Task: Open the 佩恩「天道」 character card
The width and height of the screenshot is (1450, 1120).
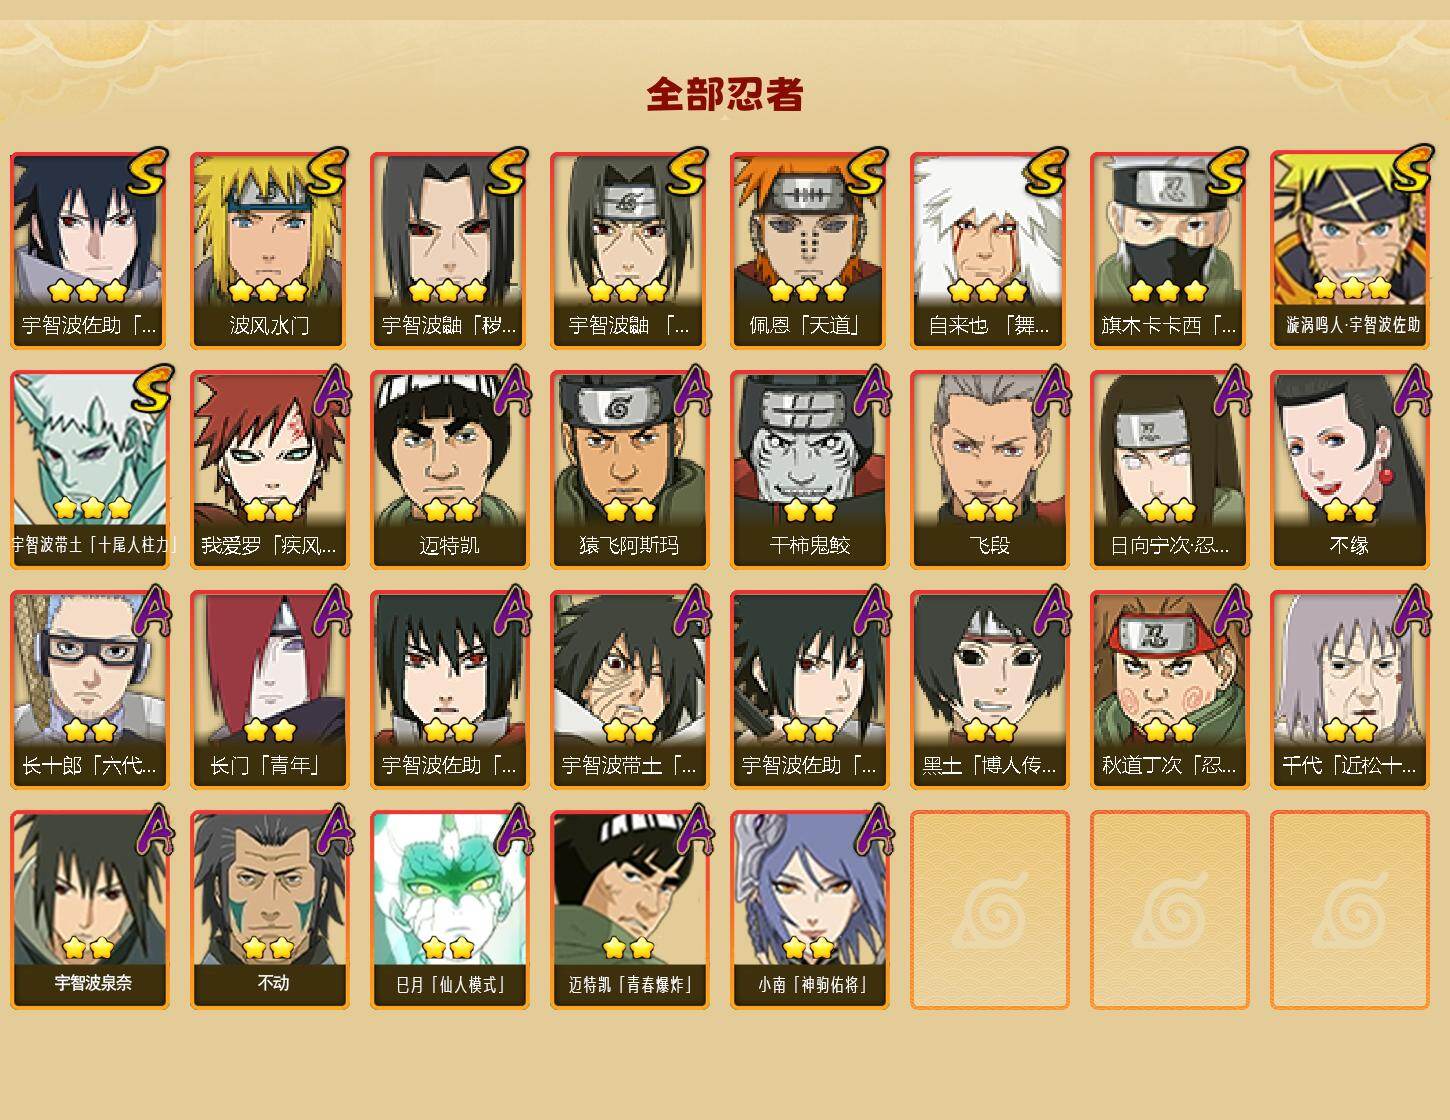Action: (x=809, y=250)
